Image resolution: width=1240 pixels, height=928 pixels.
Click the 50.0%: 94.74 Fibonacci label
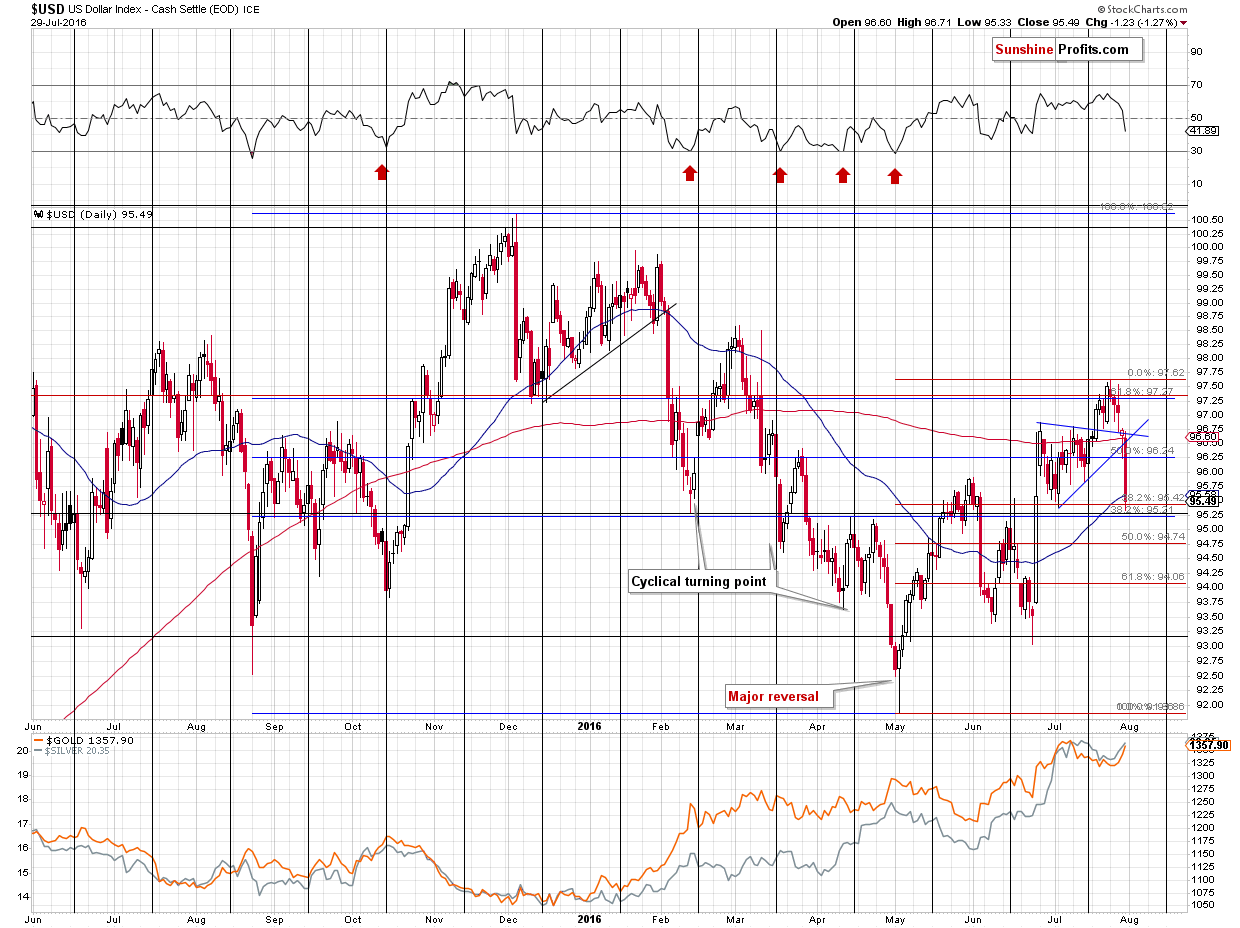[x=1152, y=537]
